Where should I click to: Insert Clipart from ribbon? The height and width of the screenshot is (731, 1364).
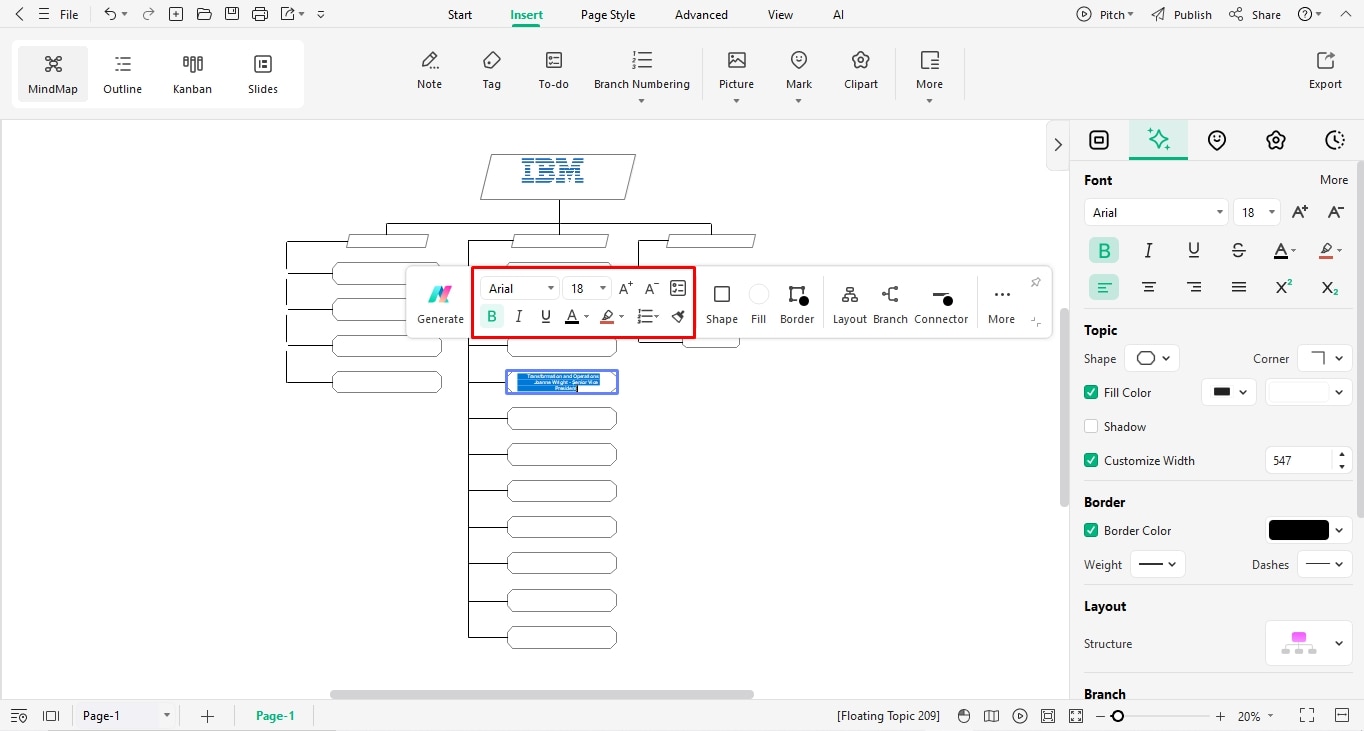861,71
